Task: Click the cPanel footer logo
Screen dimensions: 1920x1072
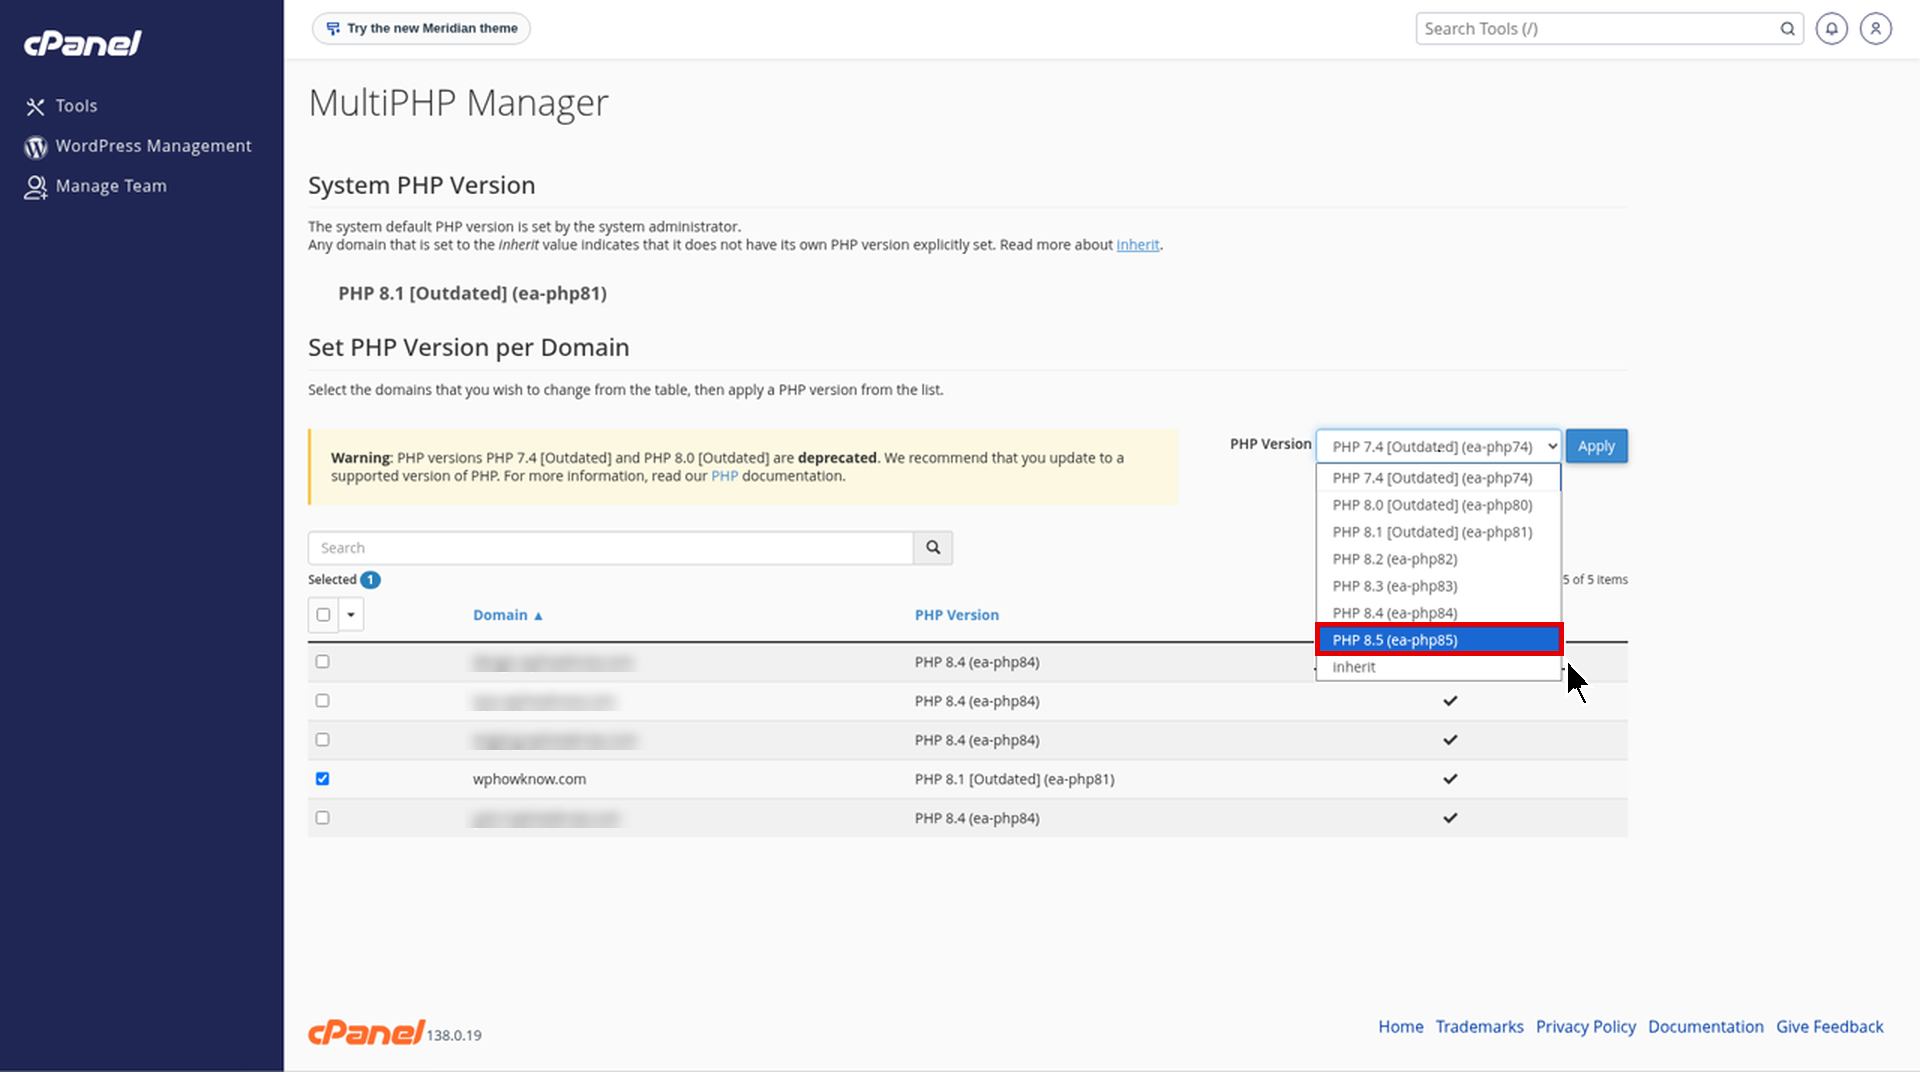Action: pyautogui.click(x=366, y=1032)
